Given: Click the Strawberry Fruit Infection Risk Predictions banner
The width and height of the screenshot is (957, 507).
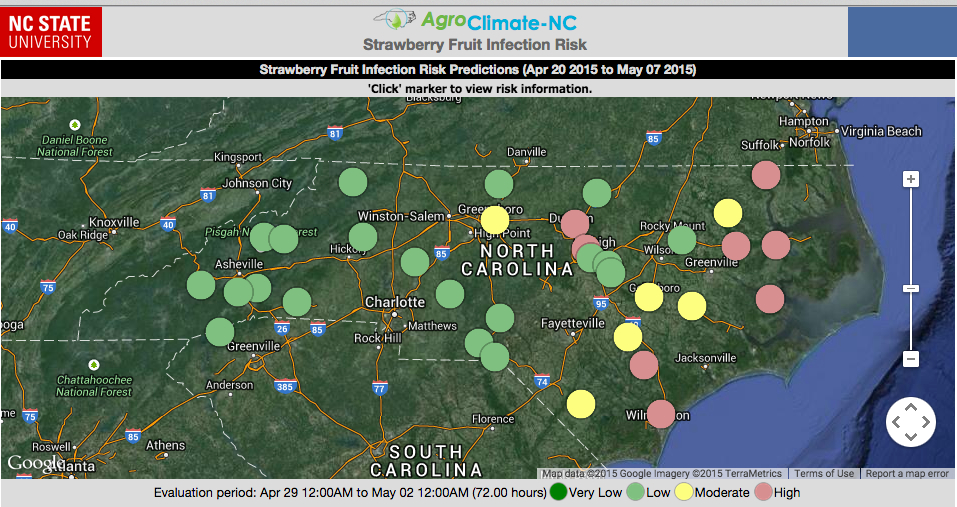Looking at the screenshot, I should (x=478, y=70).
